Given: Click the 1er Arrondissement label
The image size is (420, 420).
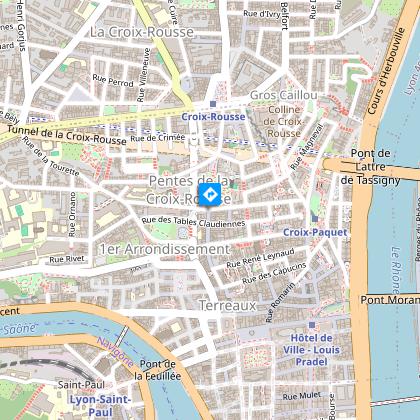Looking at the screenshot, I should click(x=165, y=249).
